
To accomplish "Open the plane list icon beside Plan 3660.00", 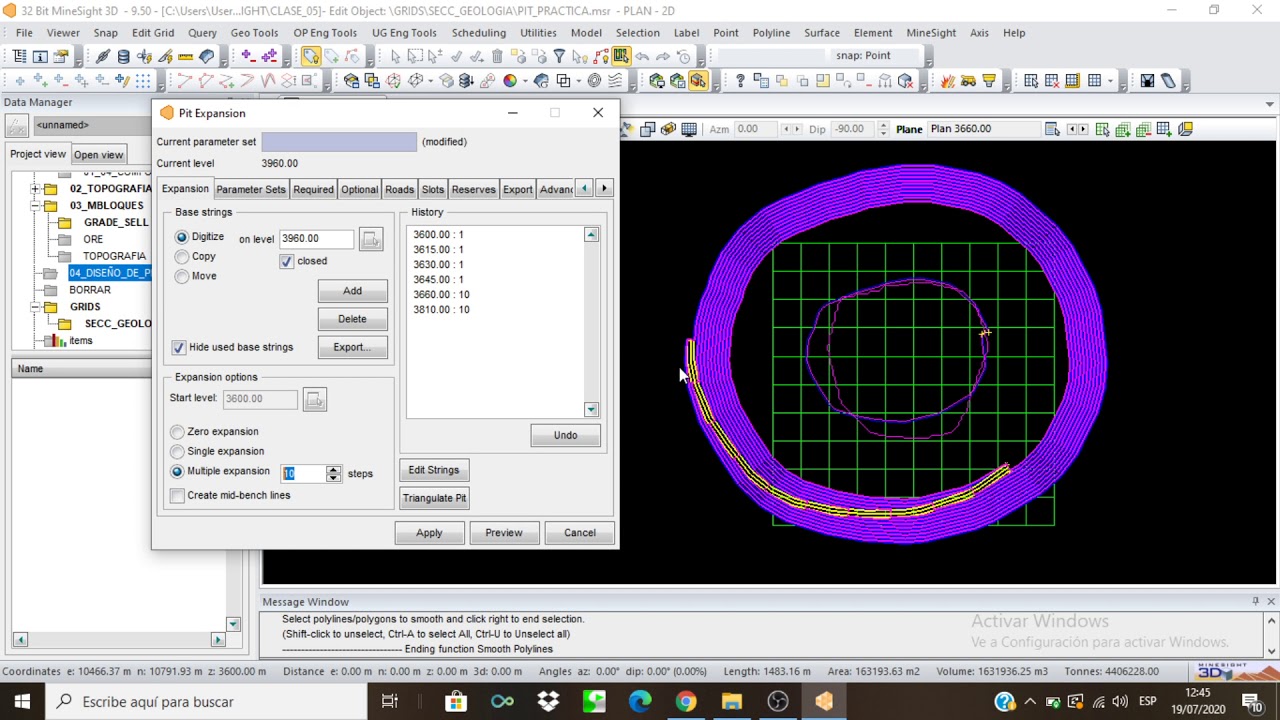I will tap(1051, 129).
